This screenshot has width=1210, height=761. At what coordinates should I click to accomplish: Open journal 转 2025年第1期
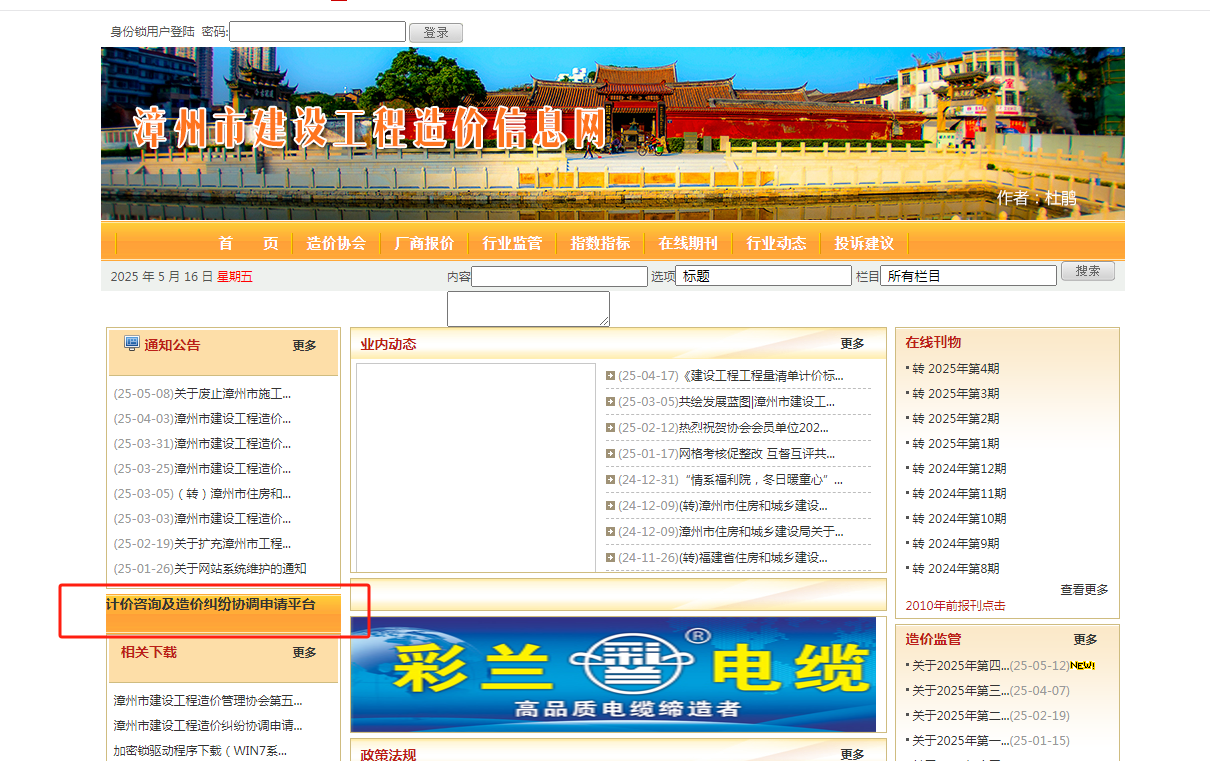tap(955, 444)
